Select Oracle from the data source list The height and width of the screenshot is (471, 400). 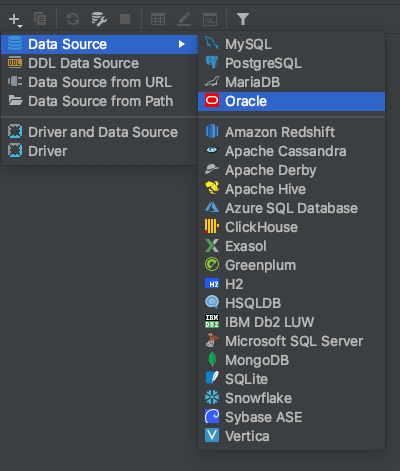[x=291, y=101]
